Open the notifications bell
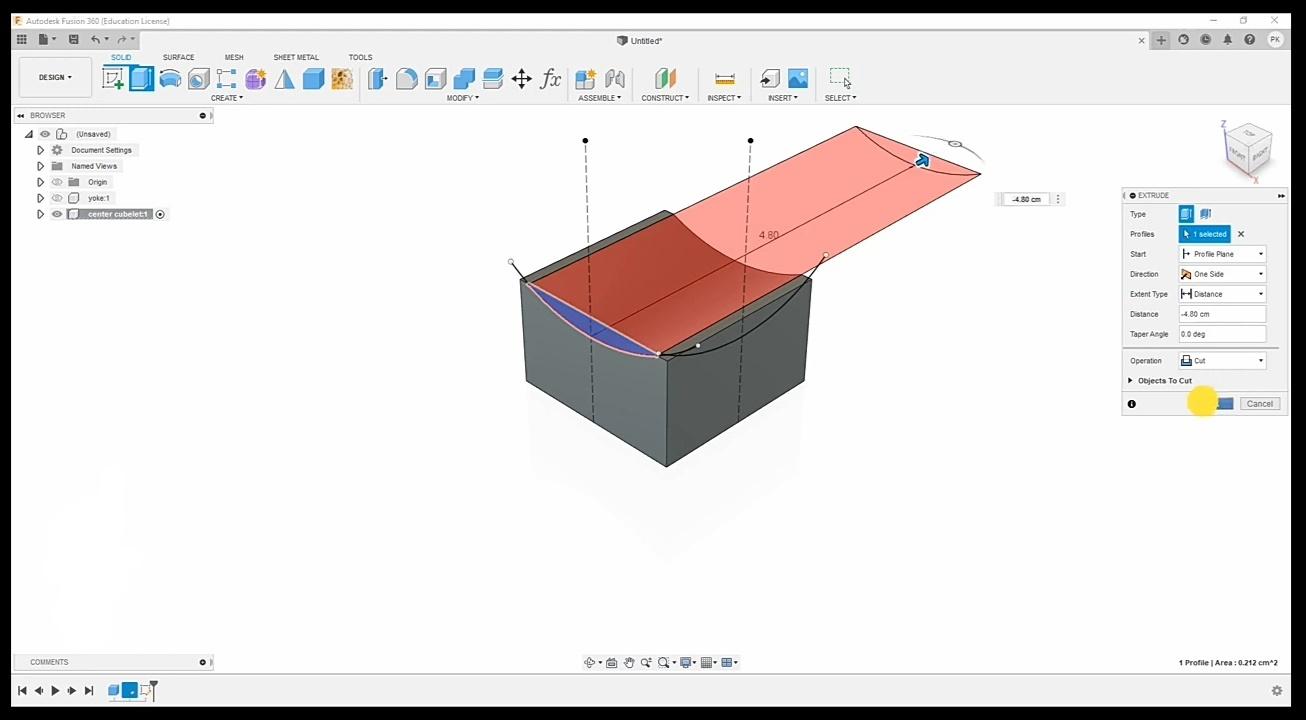1306x720 pixels. point(1227,40)
